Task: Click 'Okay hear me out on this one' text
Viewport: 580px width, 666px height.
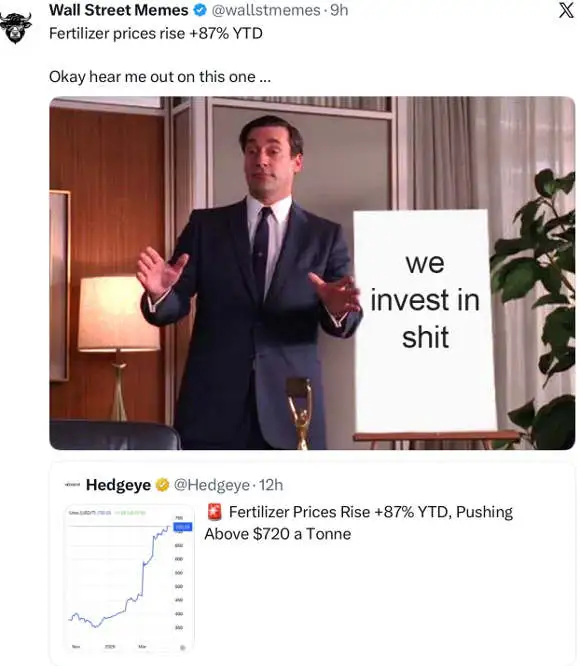Action: [160, 77]
